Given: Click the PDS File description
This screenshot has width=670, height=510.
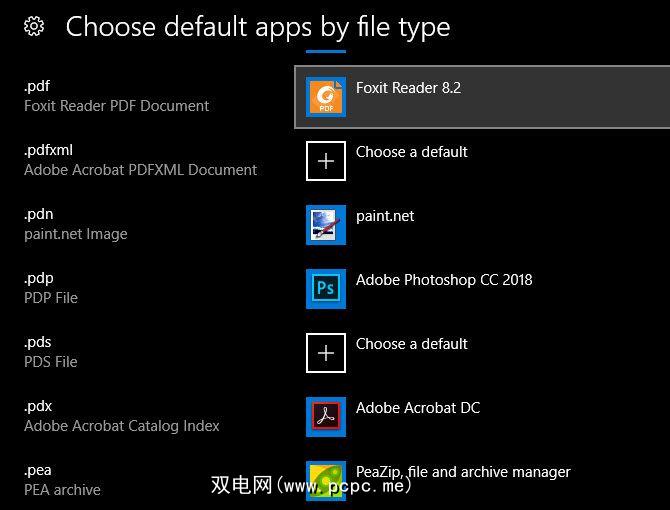Looking at the screenshot, I should (x=51, y=362).
